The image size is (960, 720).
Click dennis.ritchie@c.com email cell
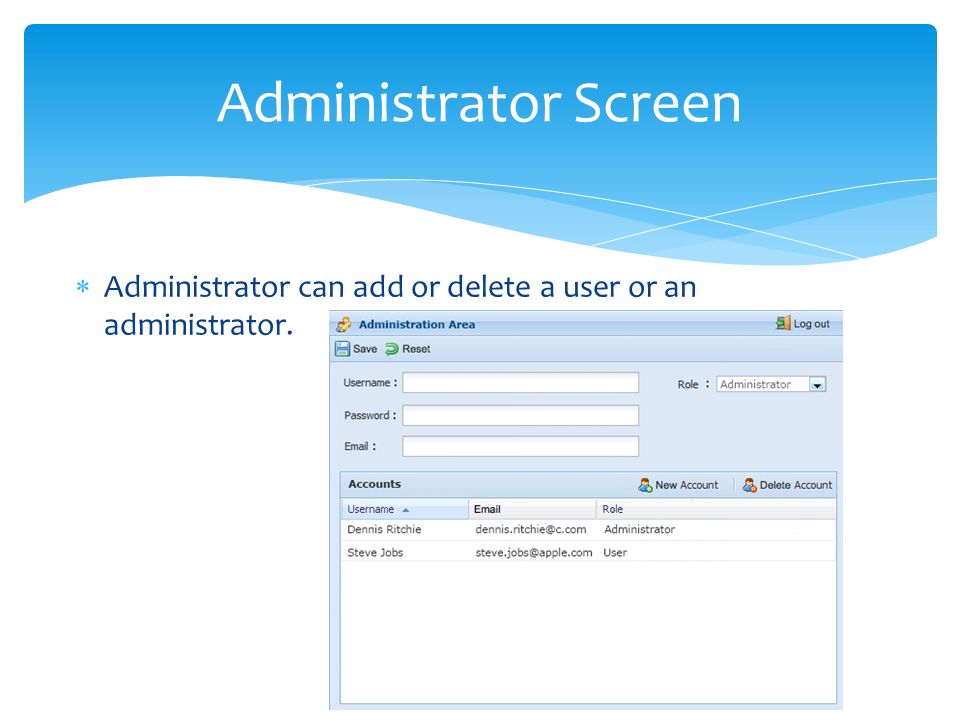click(x=531, y=530)
